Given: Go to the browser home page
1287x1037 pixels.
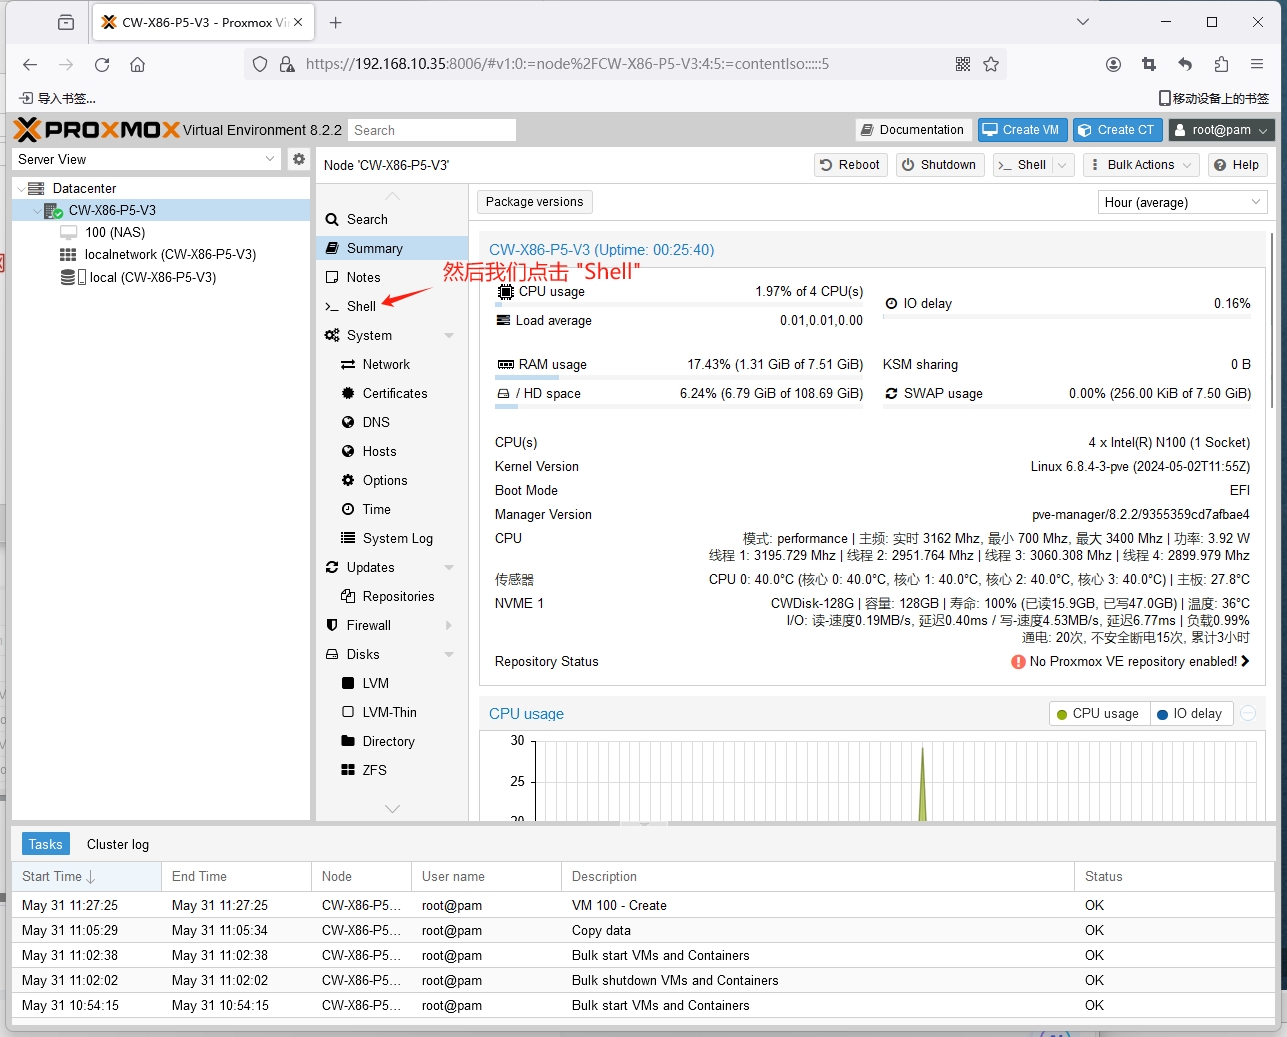Looking at the screenshot, I should tap(138, 64).
